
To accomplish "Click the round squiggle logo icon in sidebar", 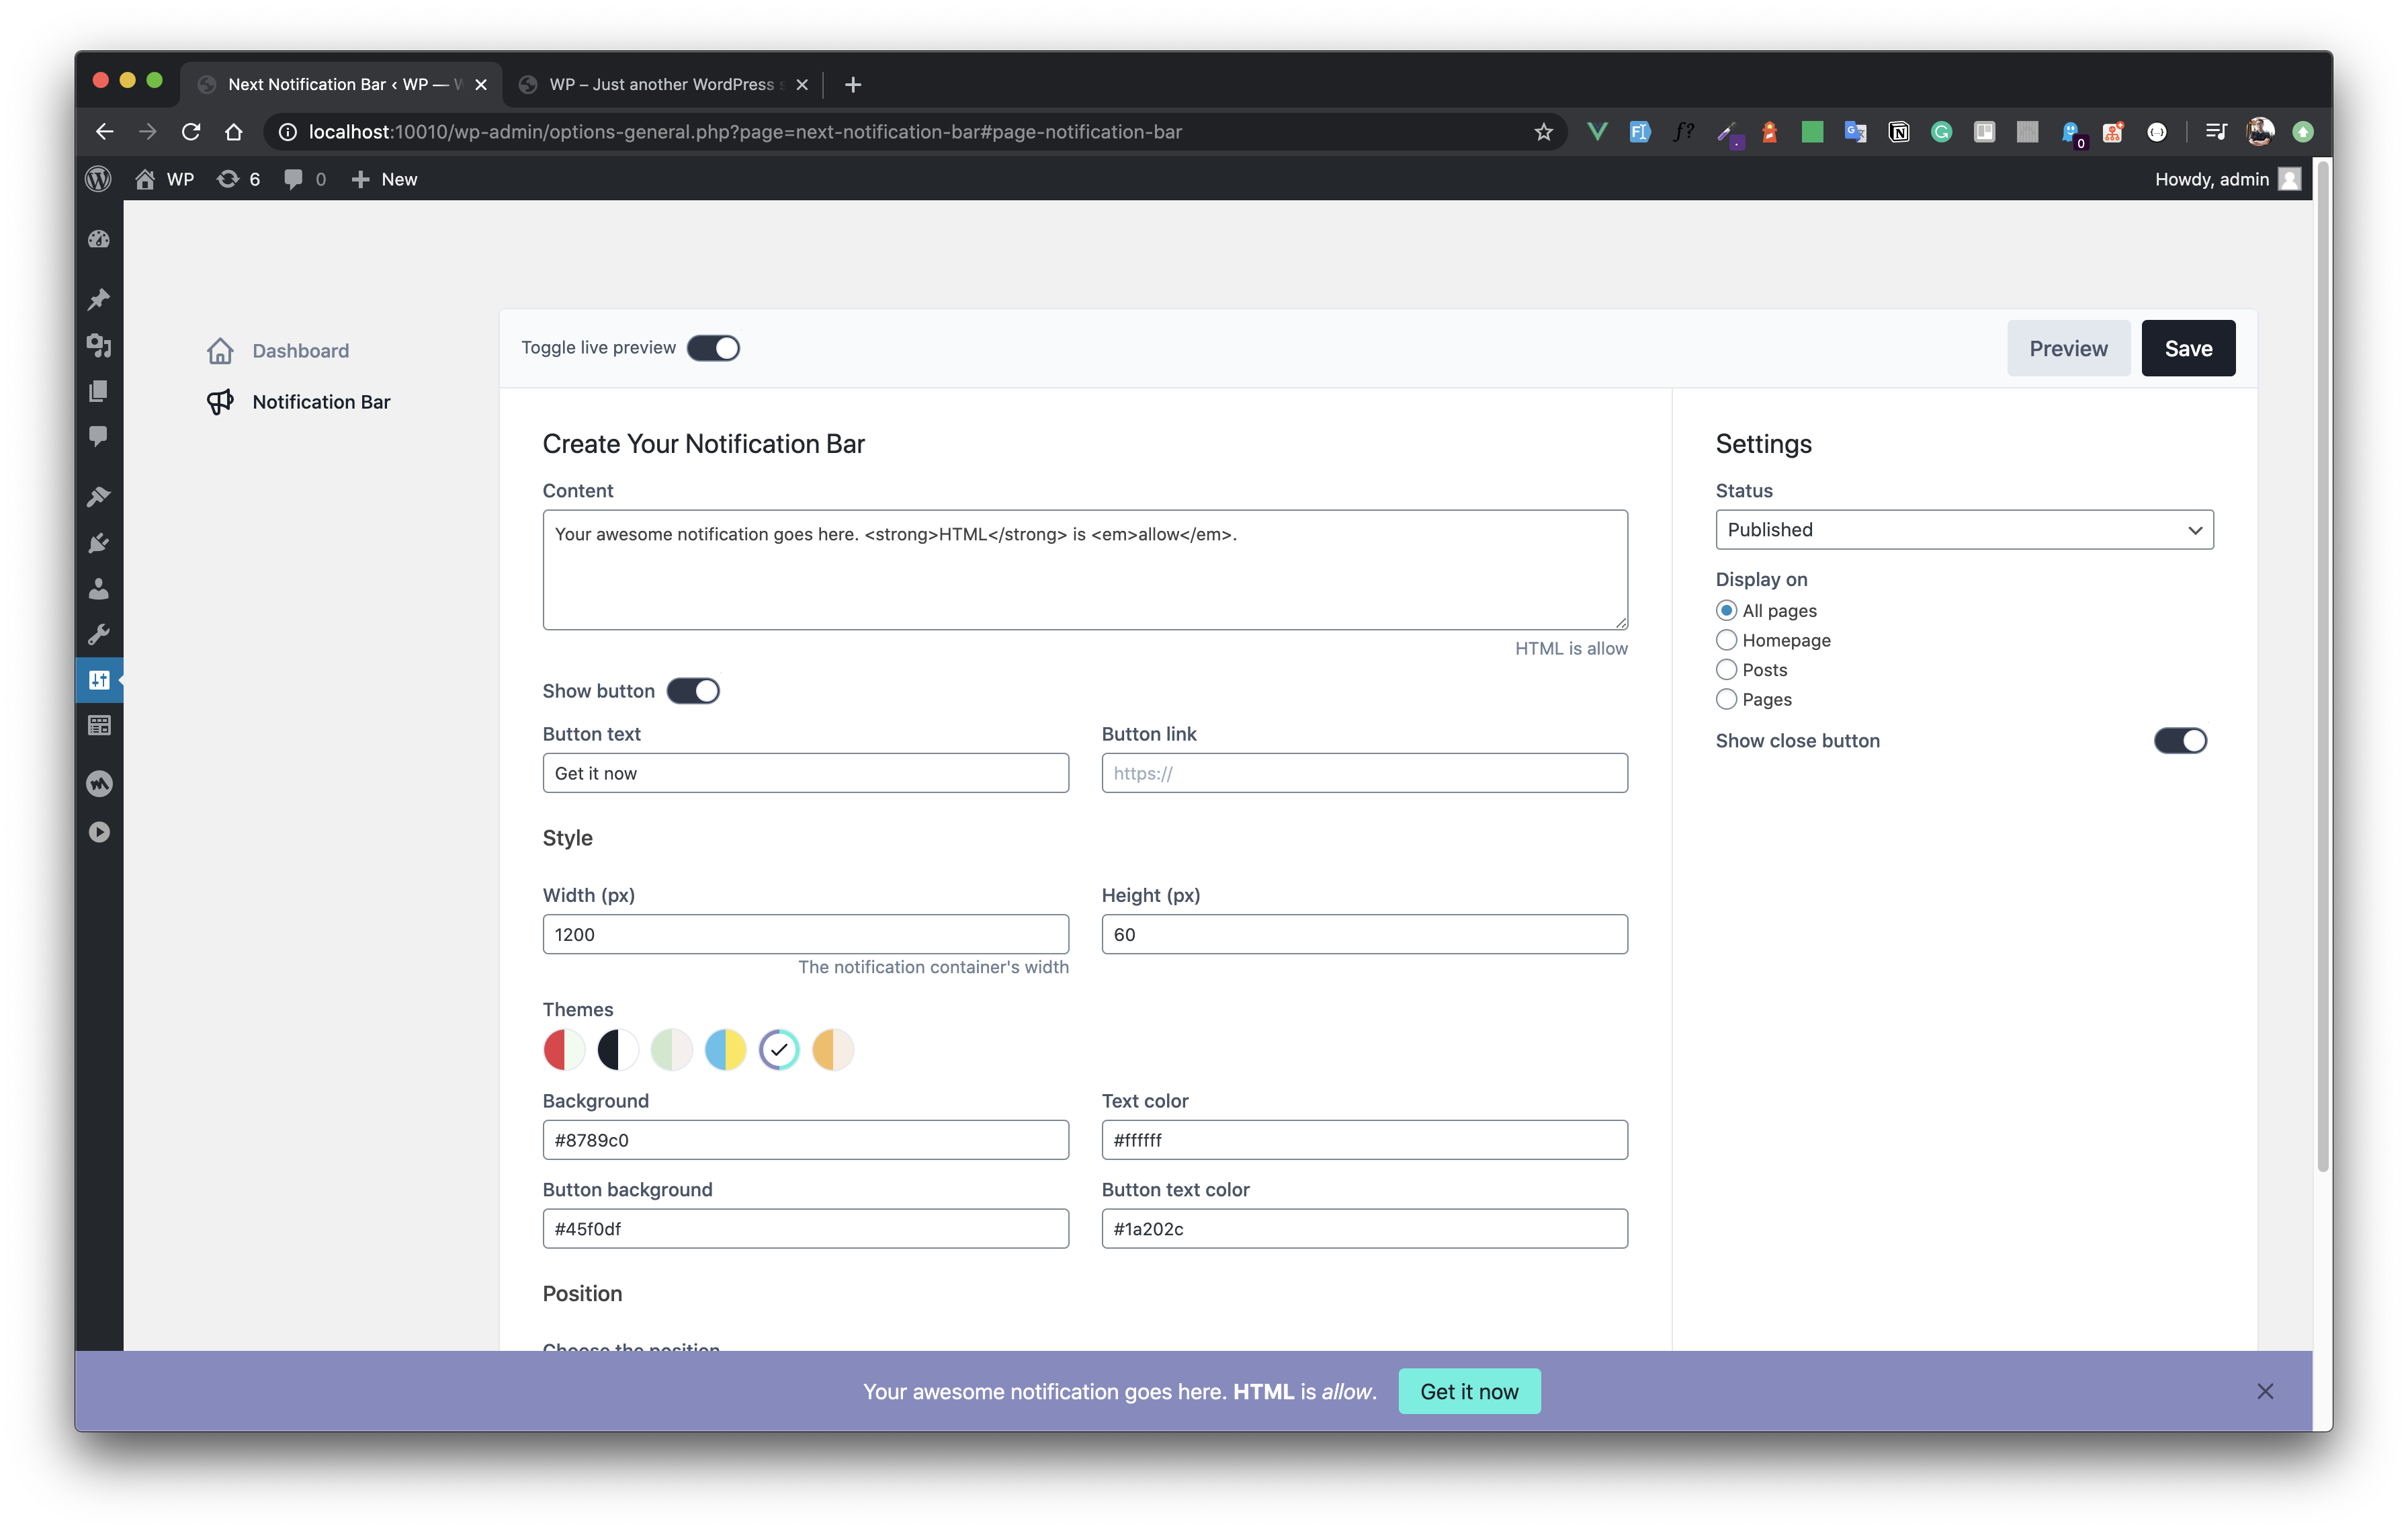I will pyautogui.click(x=98, y=784).
